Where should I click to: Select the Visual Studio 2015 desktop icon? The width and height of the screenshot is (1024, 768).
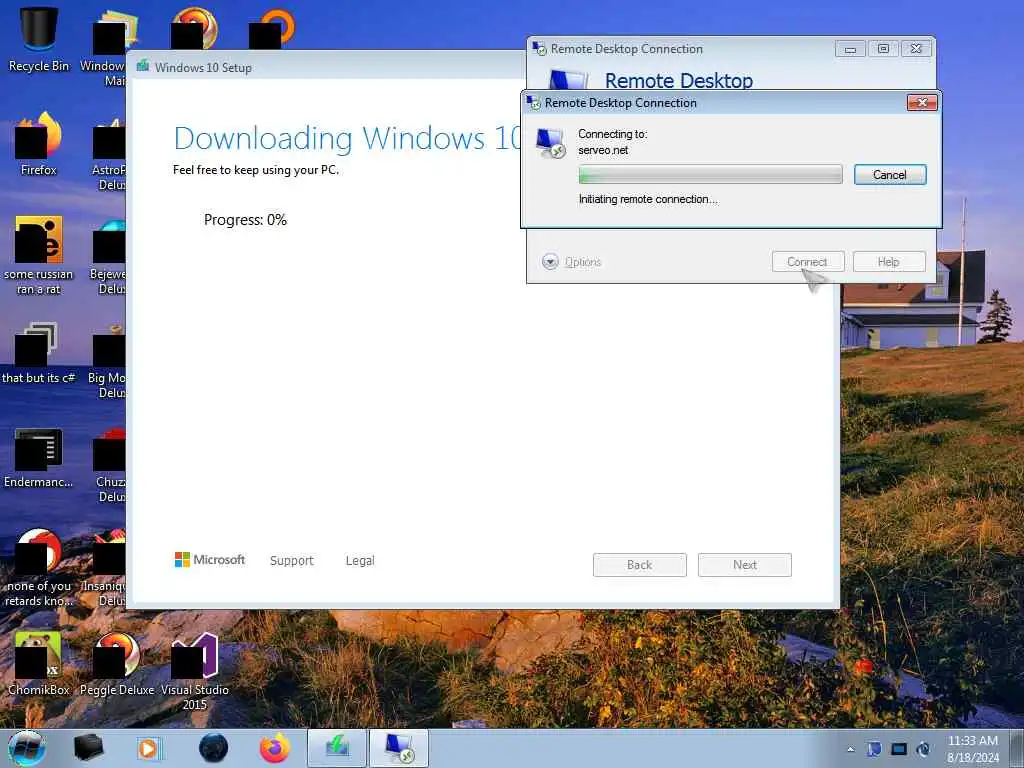click(195, 671)
